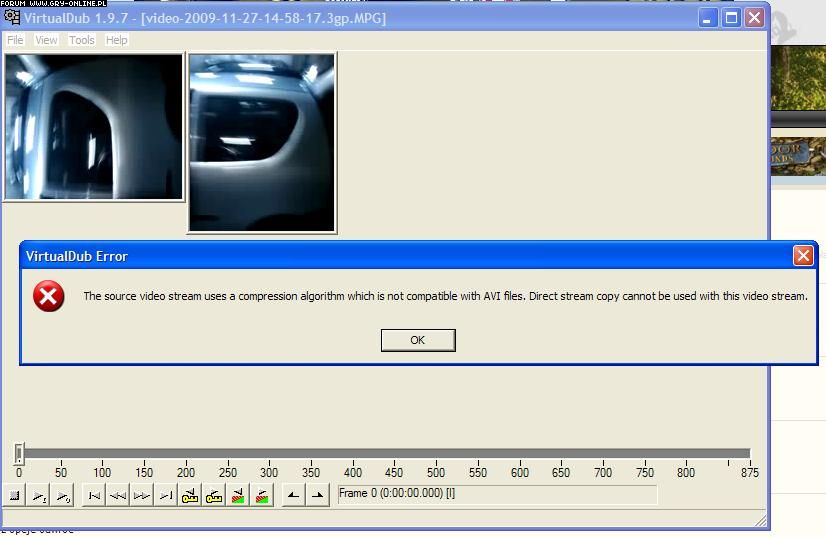Open the View menu

46,40
